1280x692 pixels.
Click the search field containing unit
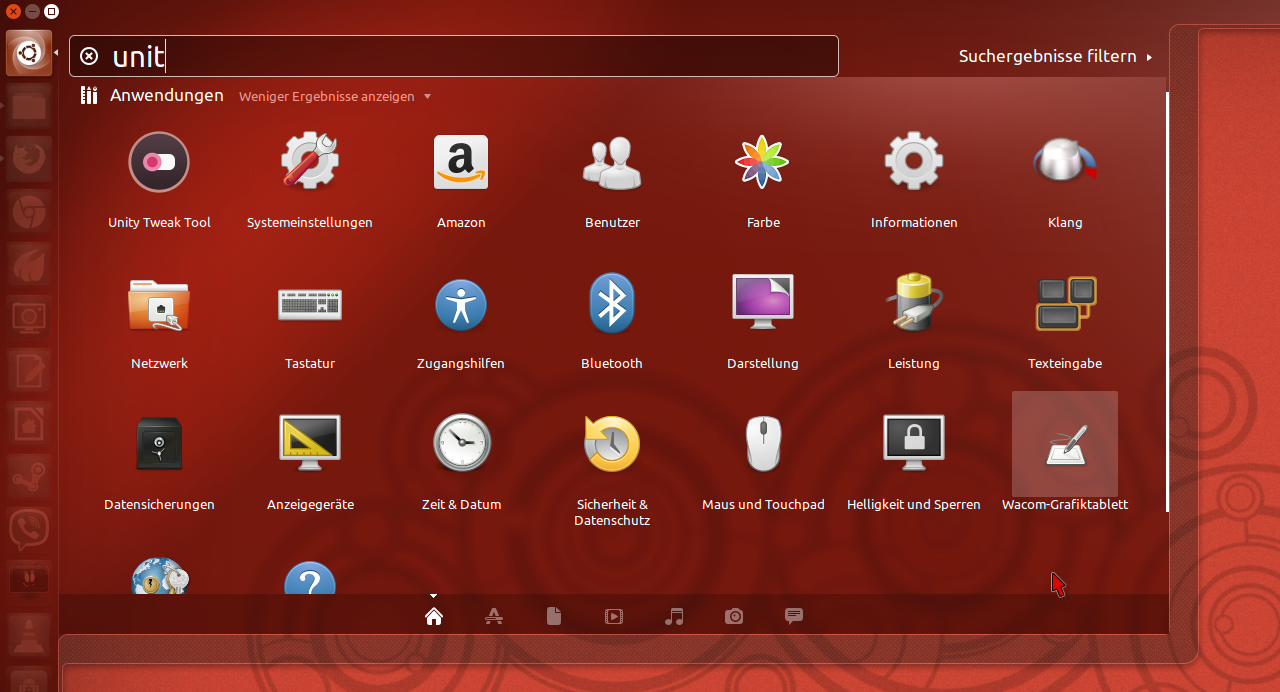click(x=453, y=56)
